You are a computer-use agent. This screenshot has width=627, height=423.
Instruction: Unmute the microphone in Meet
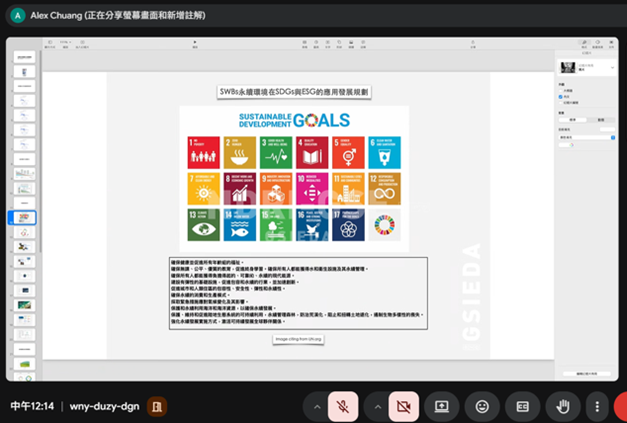coord(343,407)
